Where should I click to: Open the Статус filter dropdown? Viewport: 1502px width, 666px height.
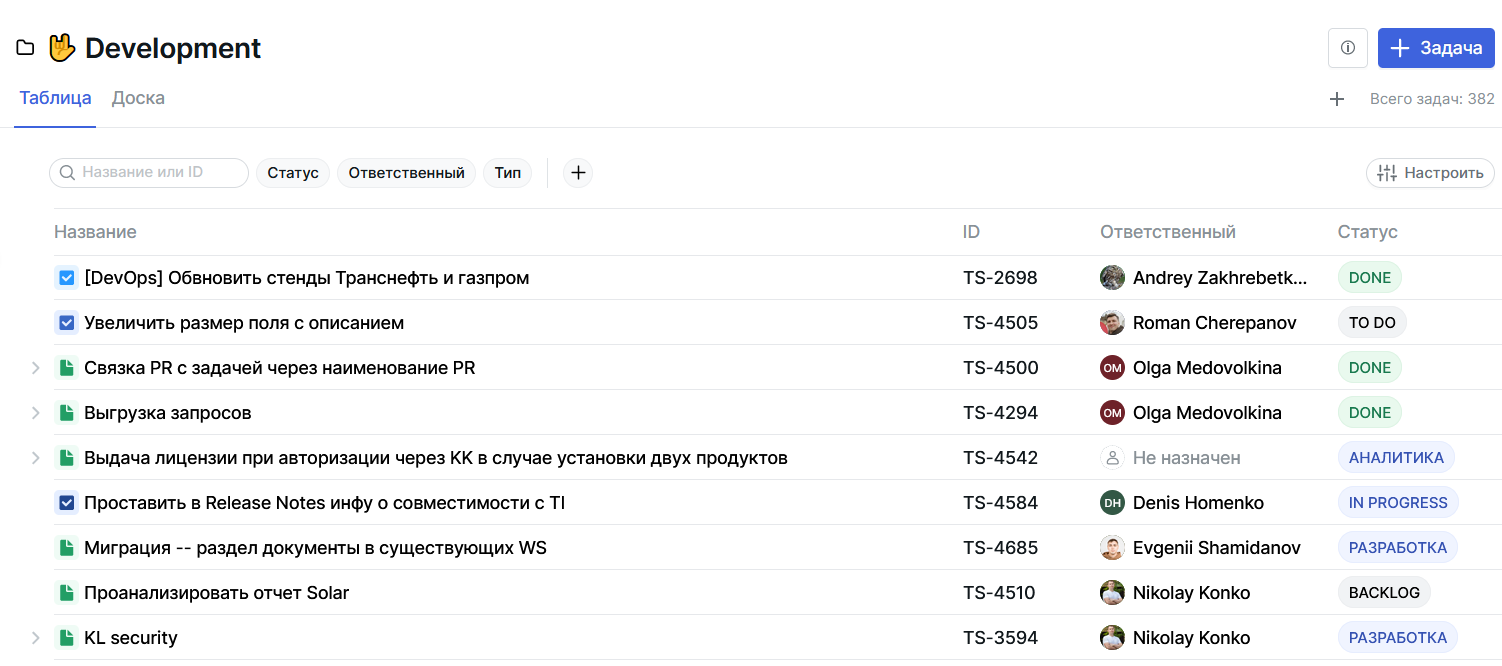tap(293, 173)
